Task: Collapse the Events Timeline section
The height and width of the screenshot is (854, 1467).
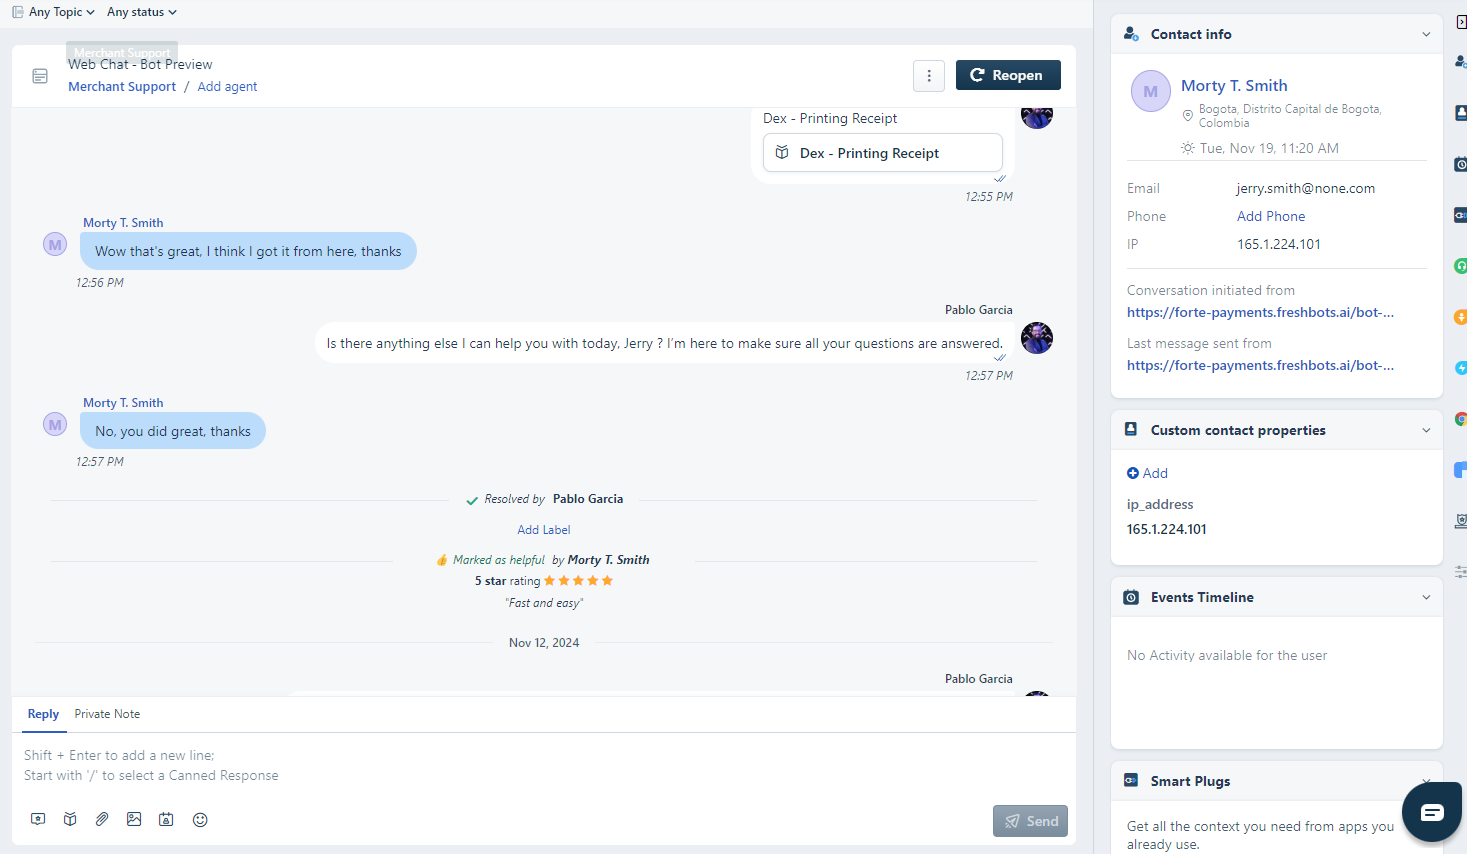Action: point(1427,596)
